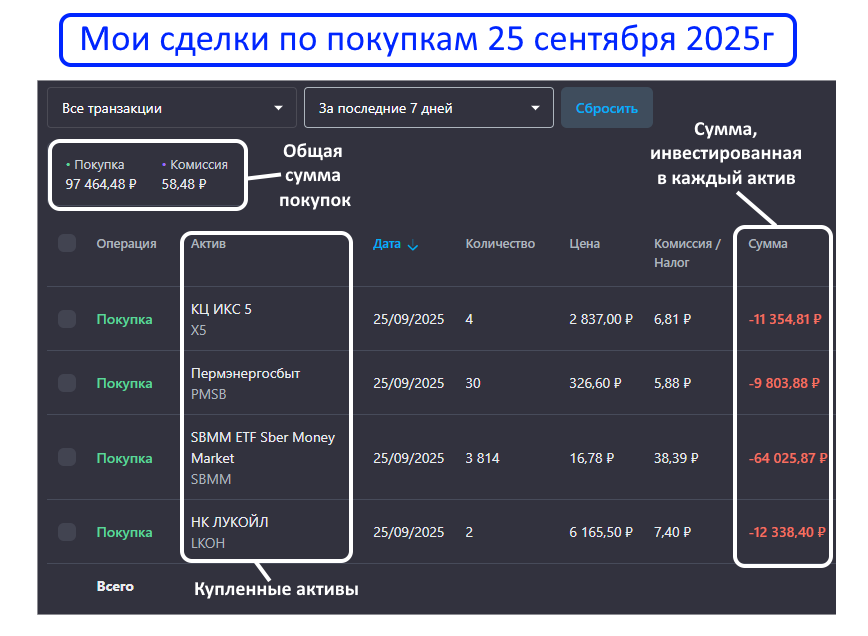868x636 pixels.
Task: Expand the За последние 7 дней period dropdown
Action: [x=429, y=108]
